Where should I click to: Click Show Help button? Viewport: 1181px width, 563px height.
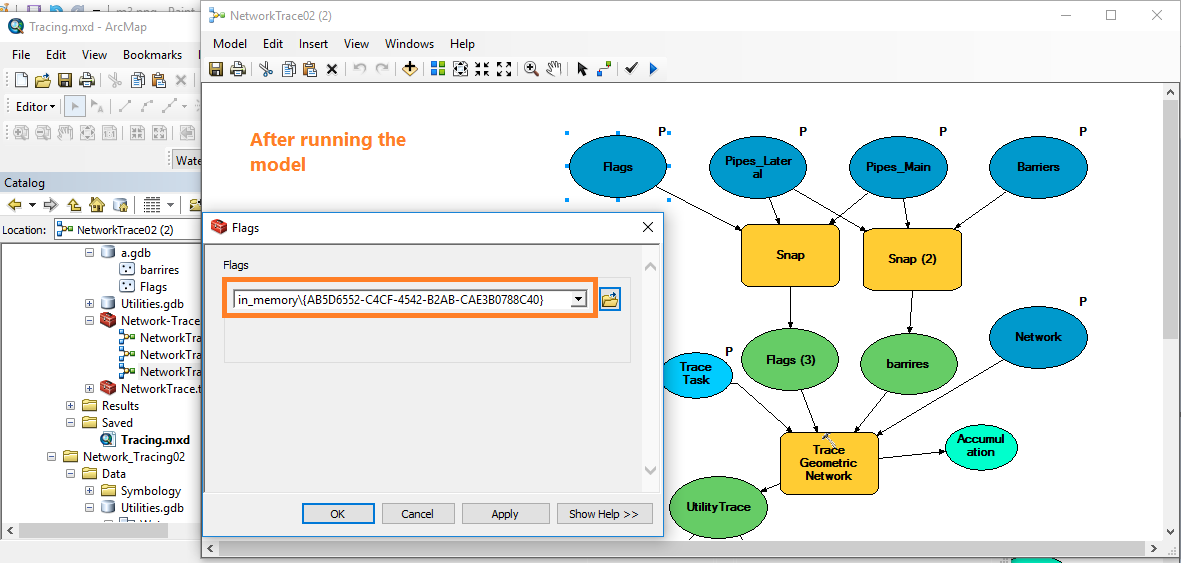click(x=604, y=513)
